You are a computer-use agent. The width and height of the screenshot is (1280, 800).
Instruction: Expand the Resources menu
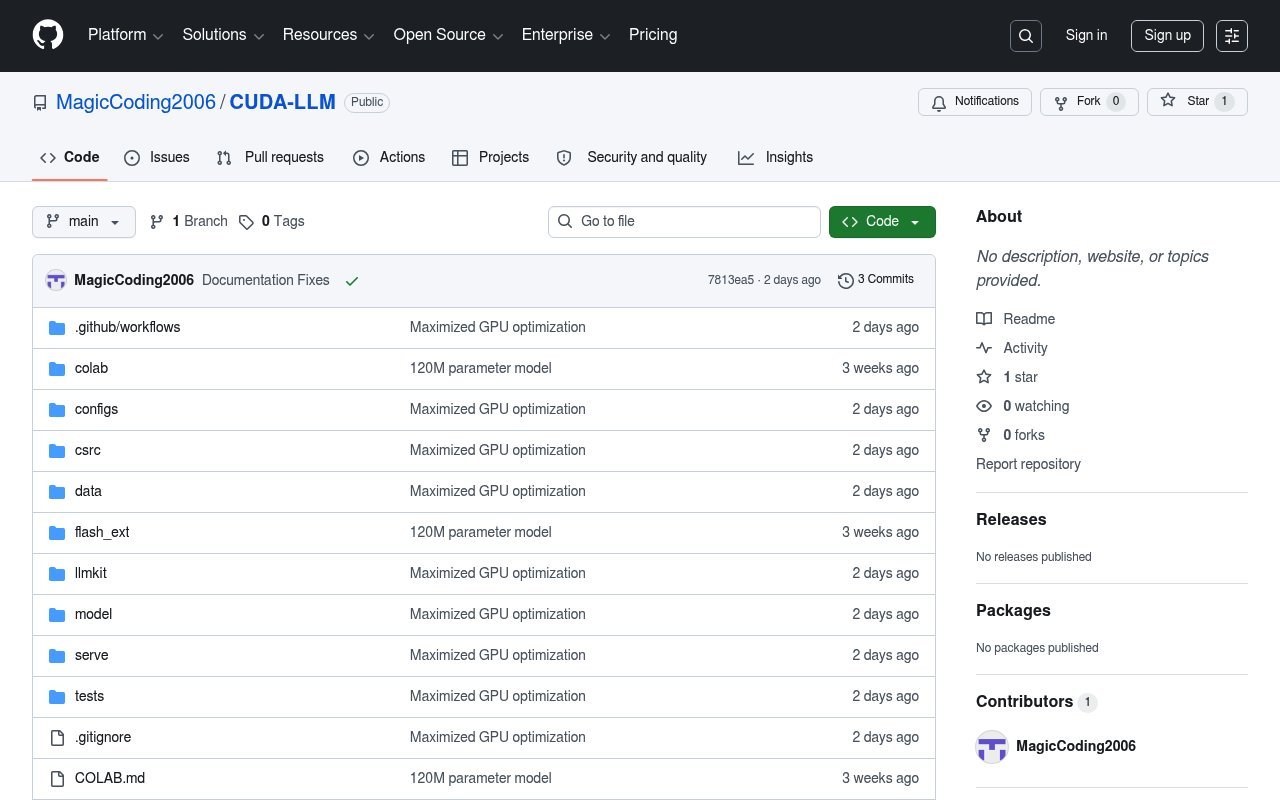328,35
